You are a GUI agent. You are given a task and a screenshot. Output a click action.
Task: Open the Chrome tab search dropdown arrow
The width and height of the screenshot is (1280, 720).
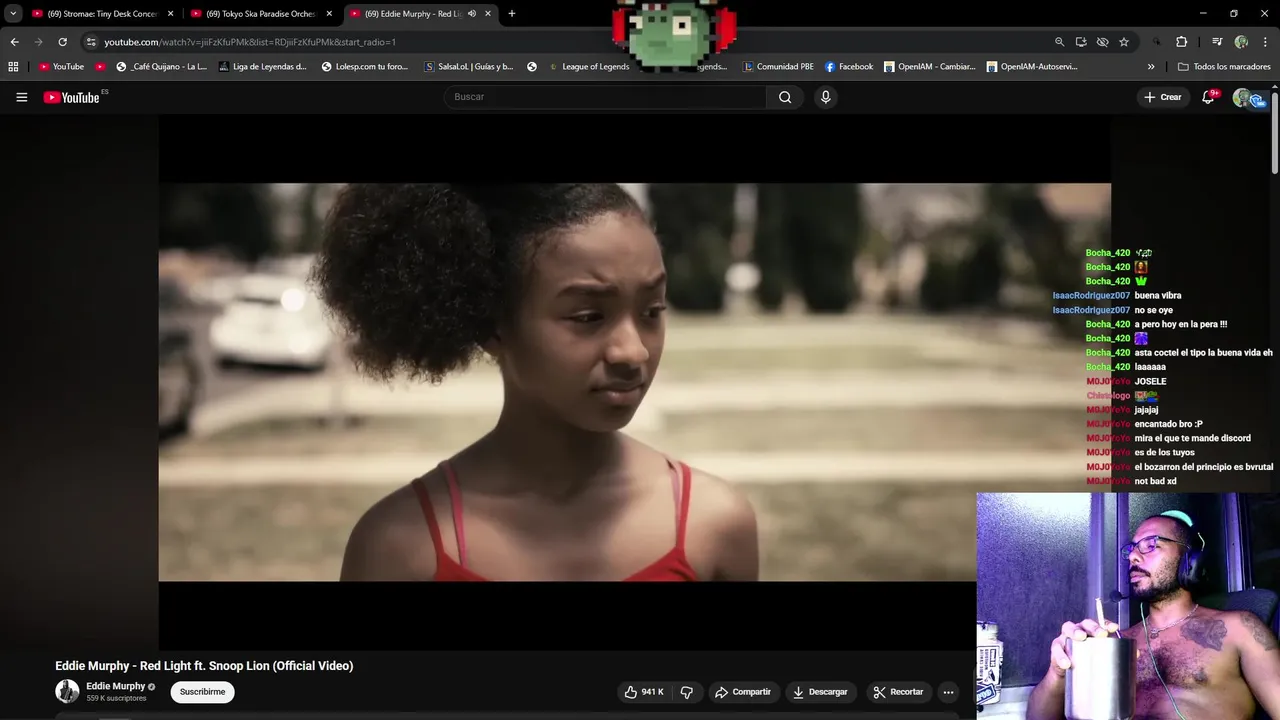[13, 14]
